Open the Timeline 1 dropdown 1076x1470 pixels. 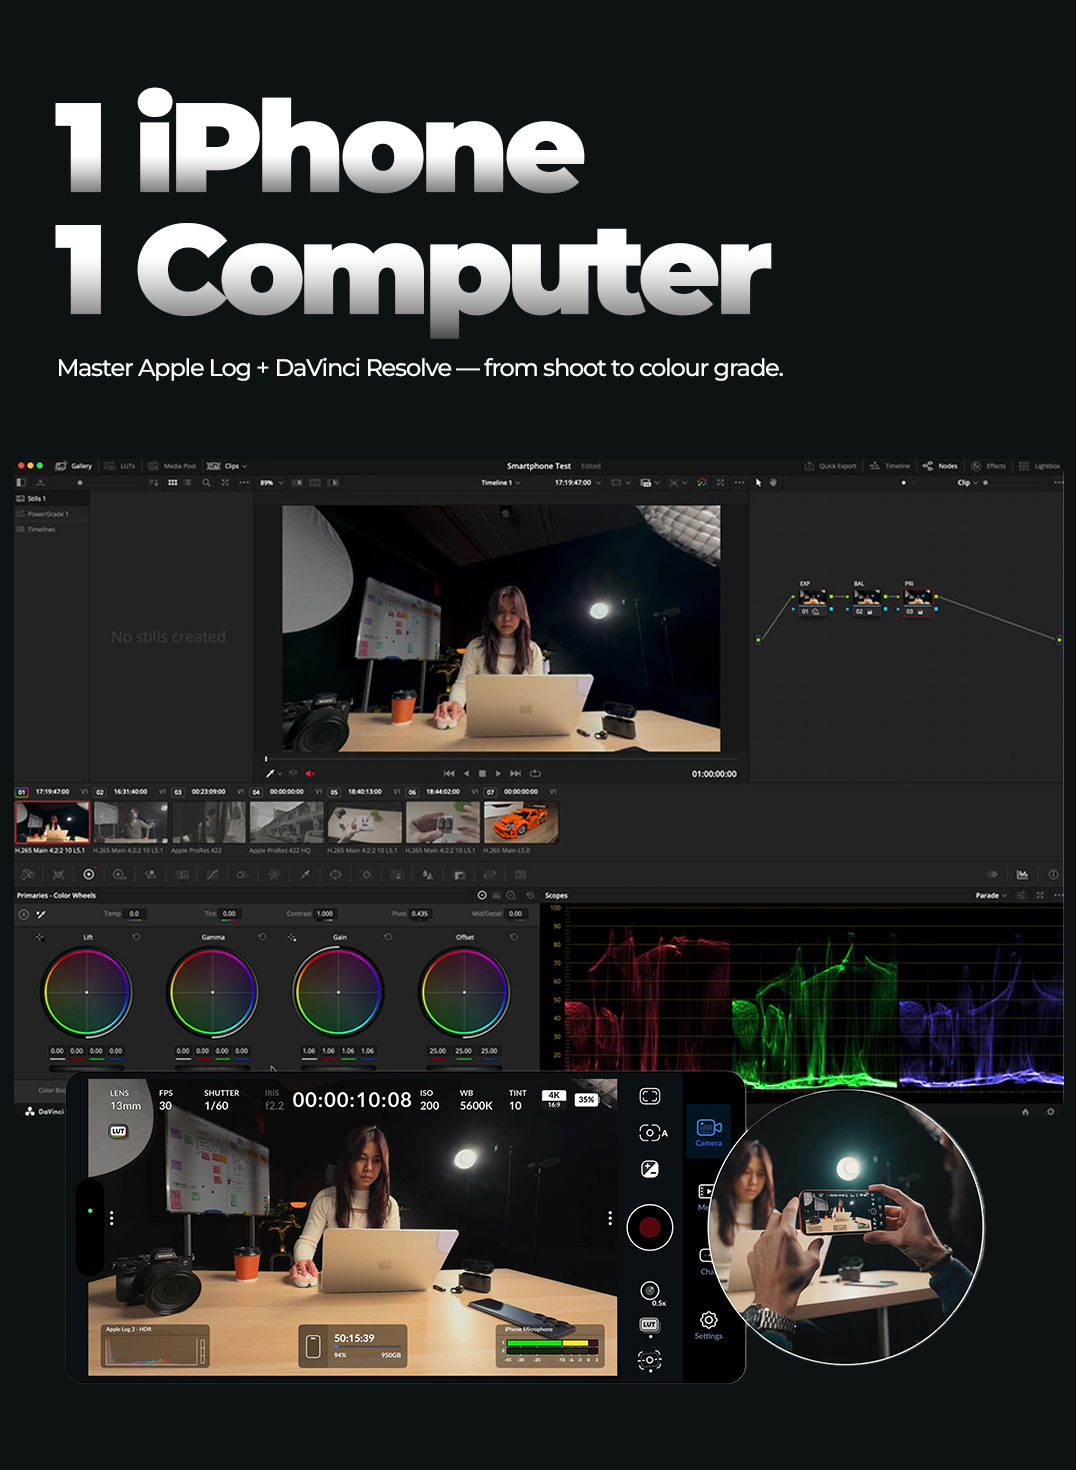coord(500,483)
